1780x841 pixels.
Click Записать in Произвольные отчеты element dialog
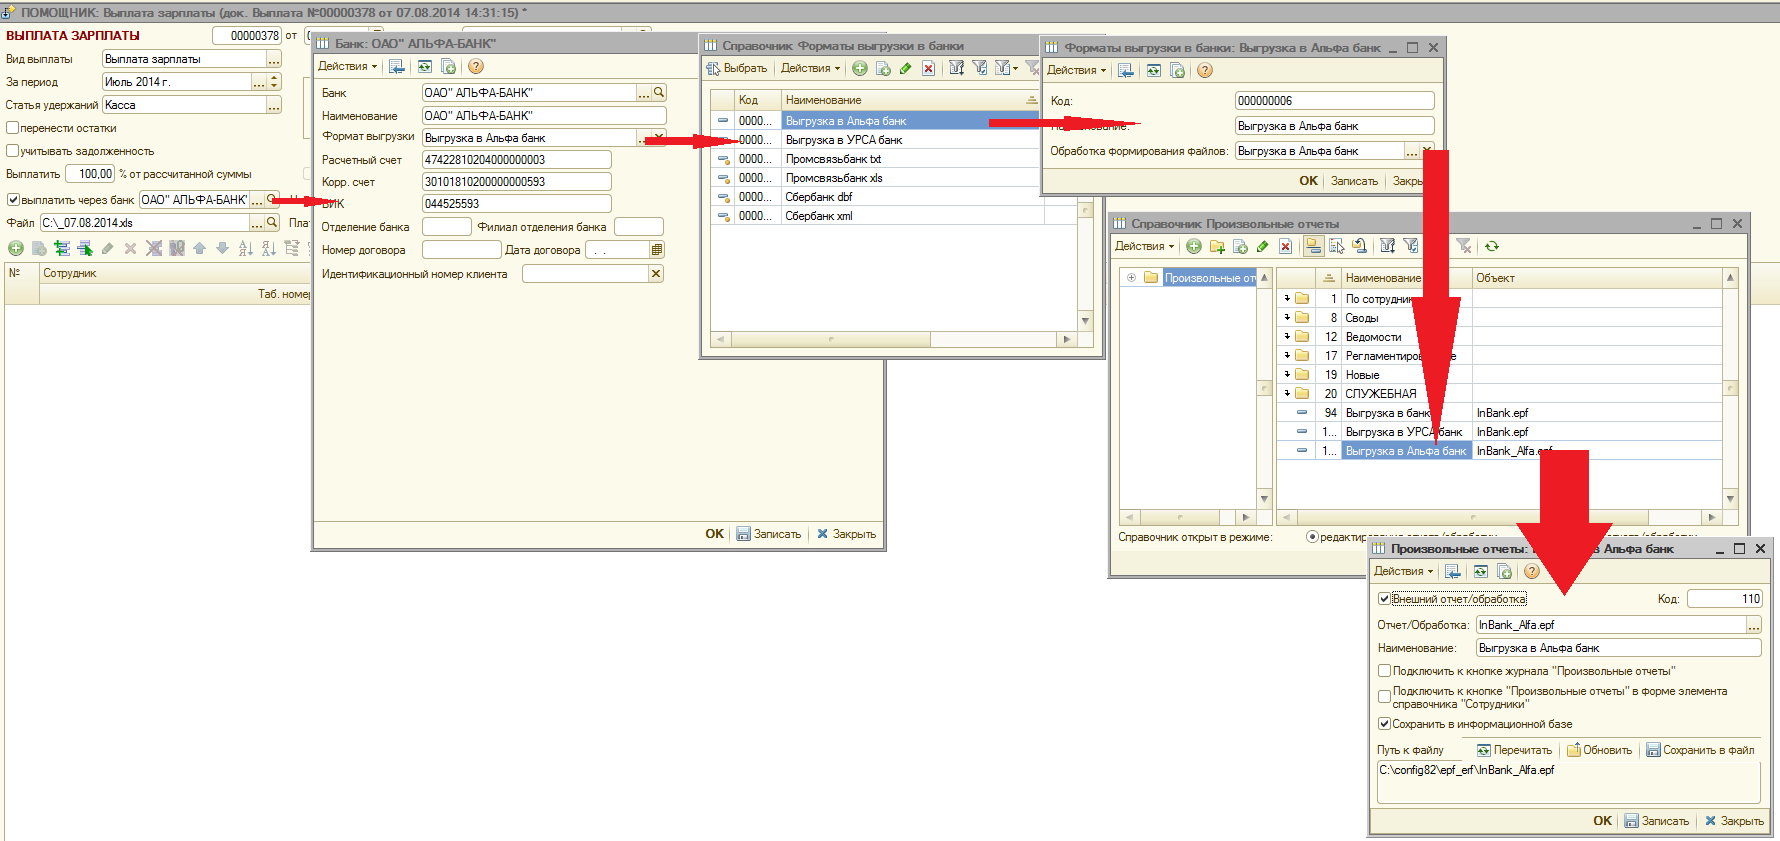tap(1656, 821)
